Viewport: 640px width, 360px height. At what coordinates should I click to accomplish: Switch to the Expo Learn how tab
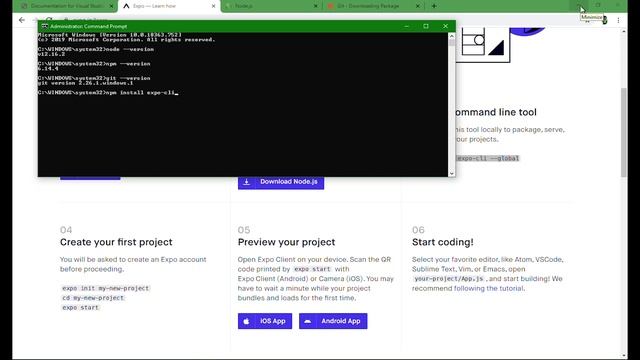tap(169, 6)
